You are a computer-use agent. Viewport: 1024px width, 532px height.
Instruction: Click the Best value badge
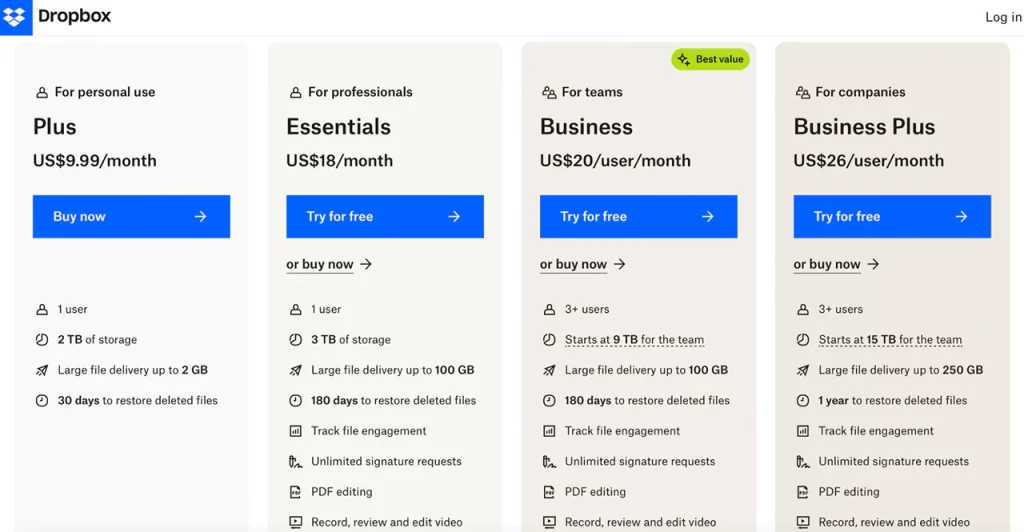(x=710, y=59)
